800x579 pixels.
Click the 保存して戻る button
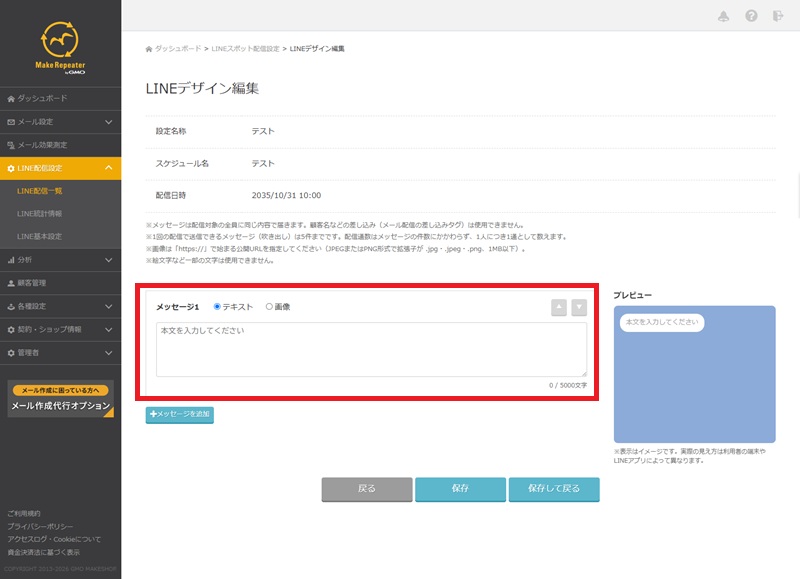coord(554,489)
